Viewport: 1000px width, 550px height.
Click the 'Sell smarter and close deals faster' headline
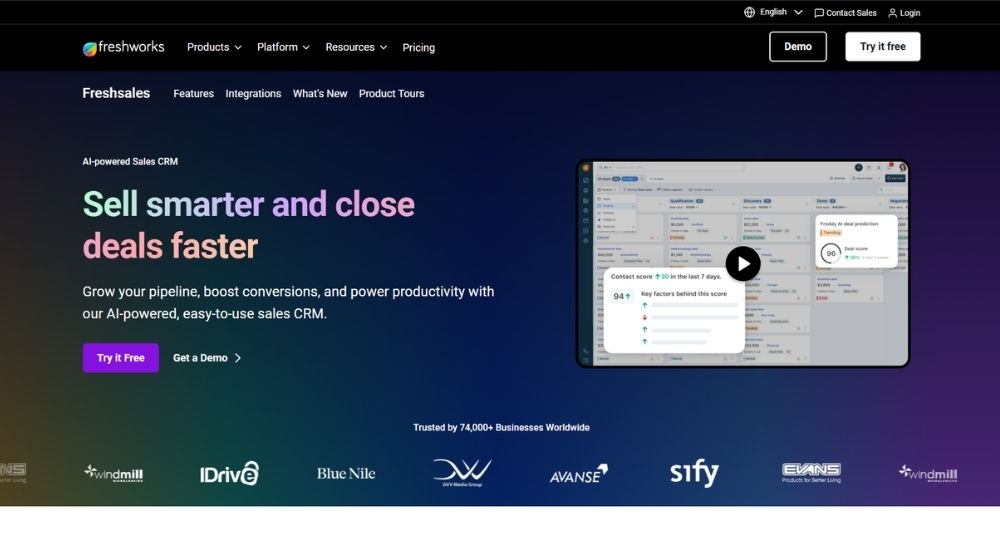pyautogui.click(x=249, y=225)
